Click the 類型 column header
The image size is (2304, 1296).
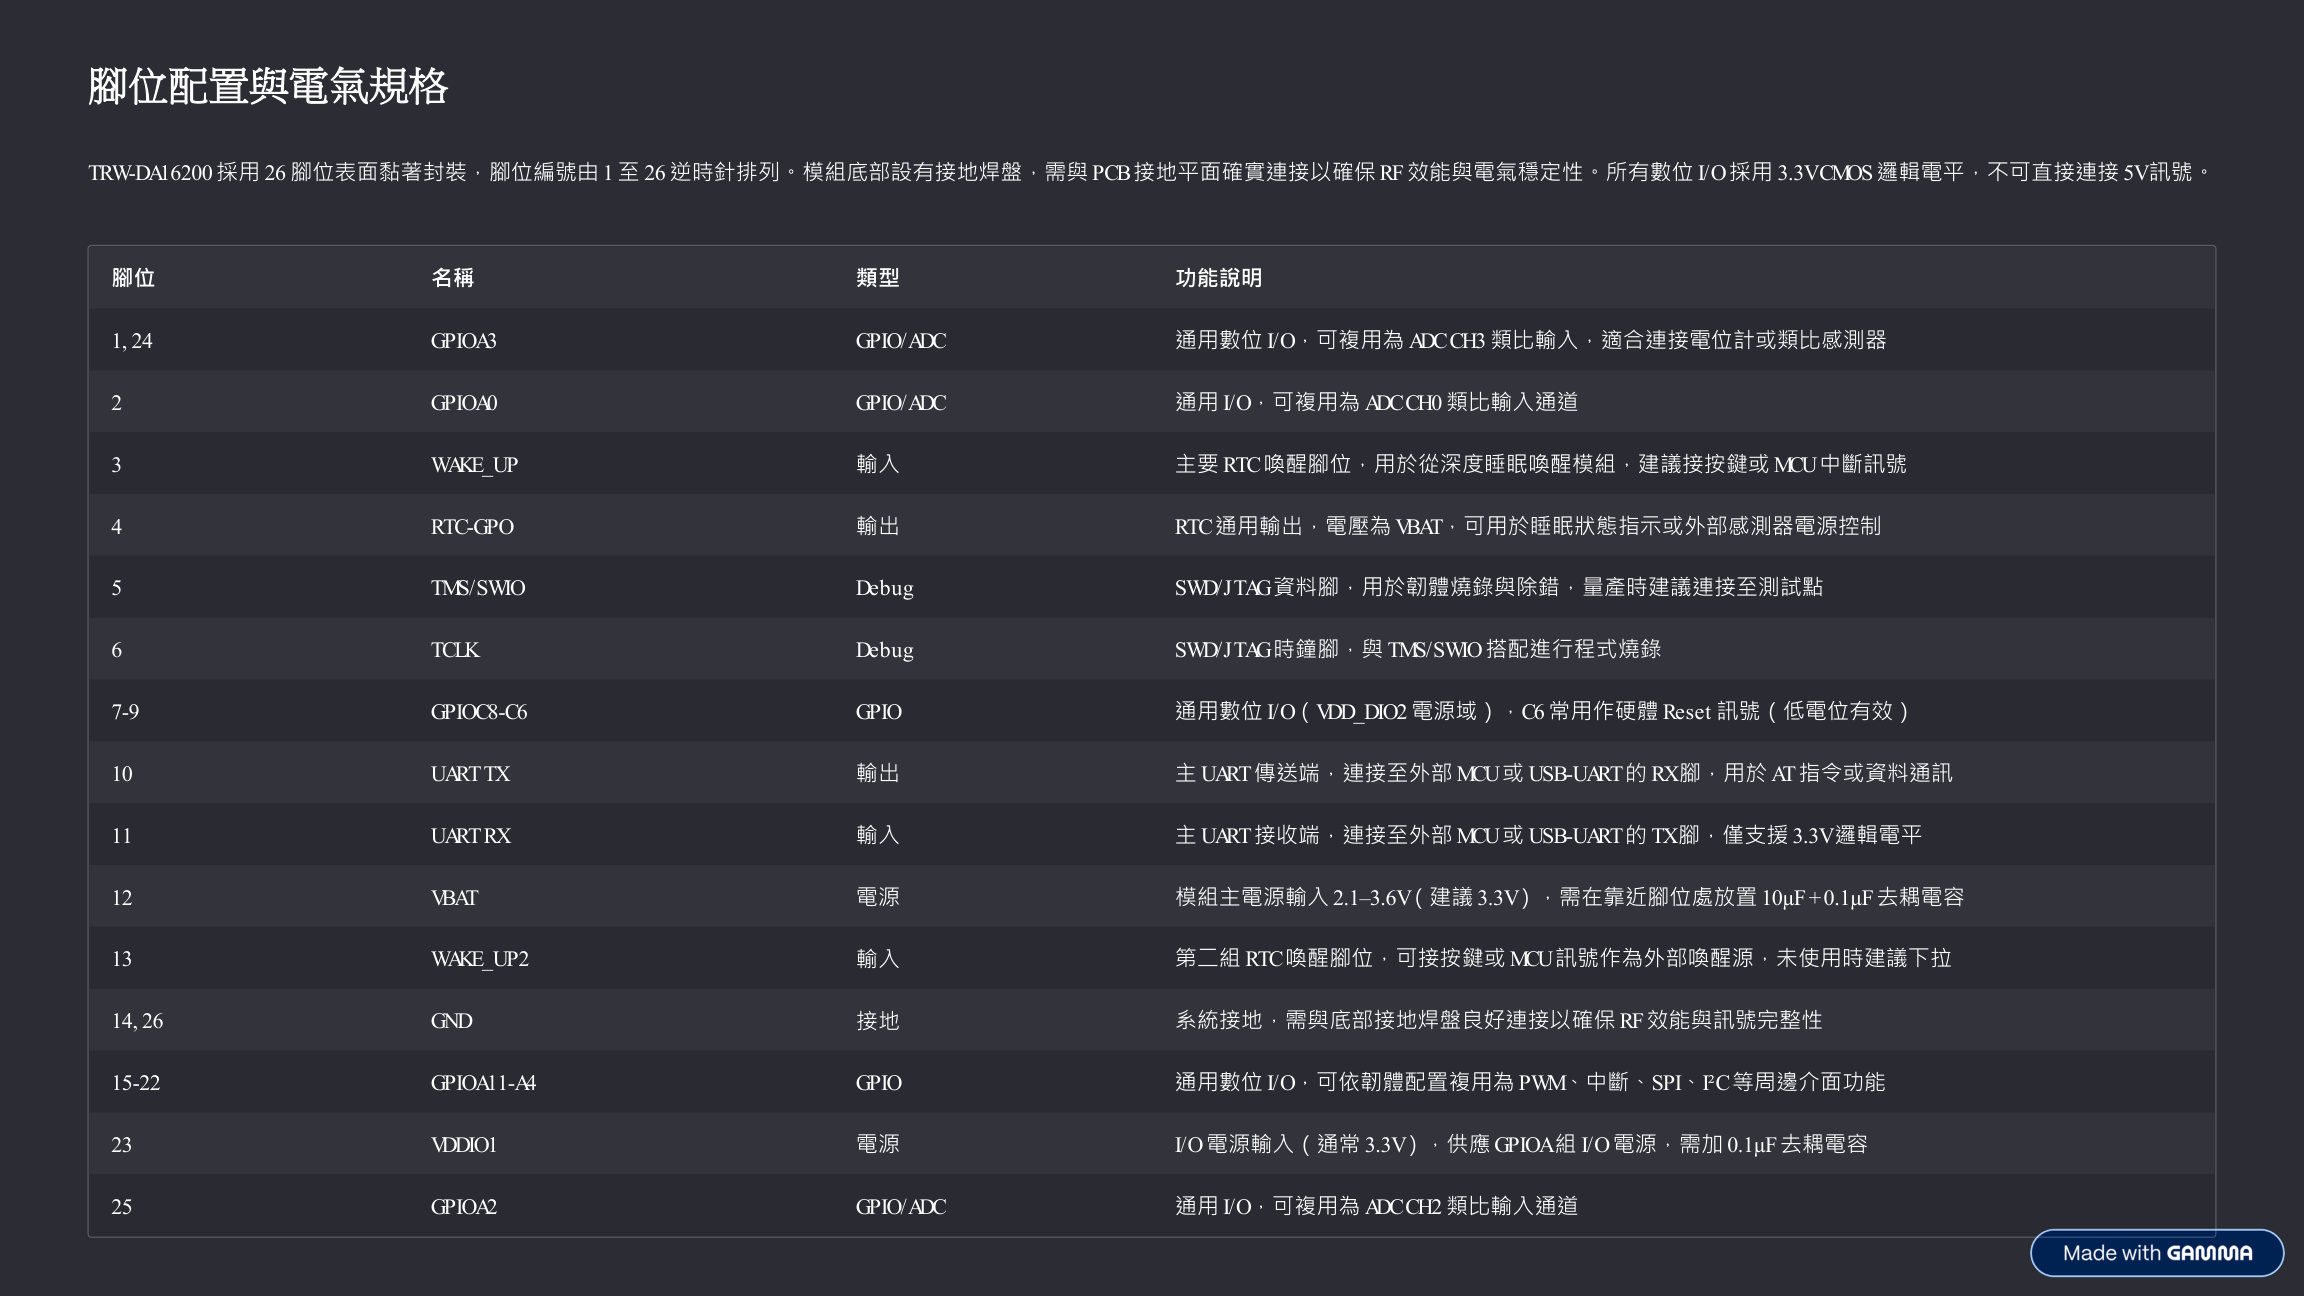point(877,278)
